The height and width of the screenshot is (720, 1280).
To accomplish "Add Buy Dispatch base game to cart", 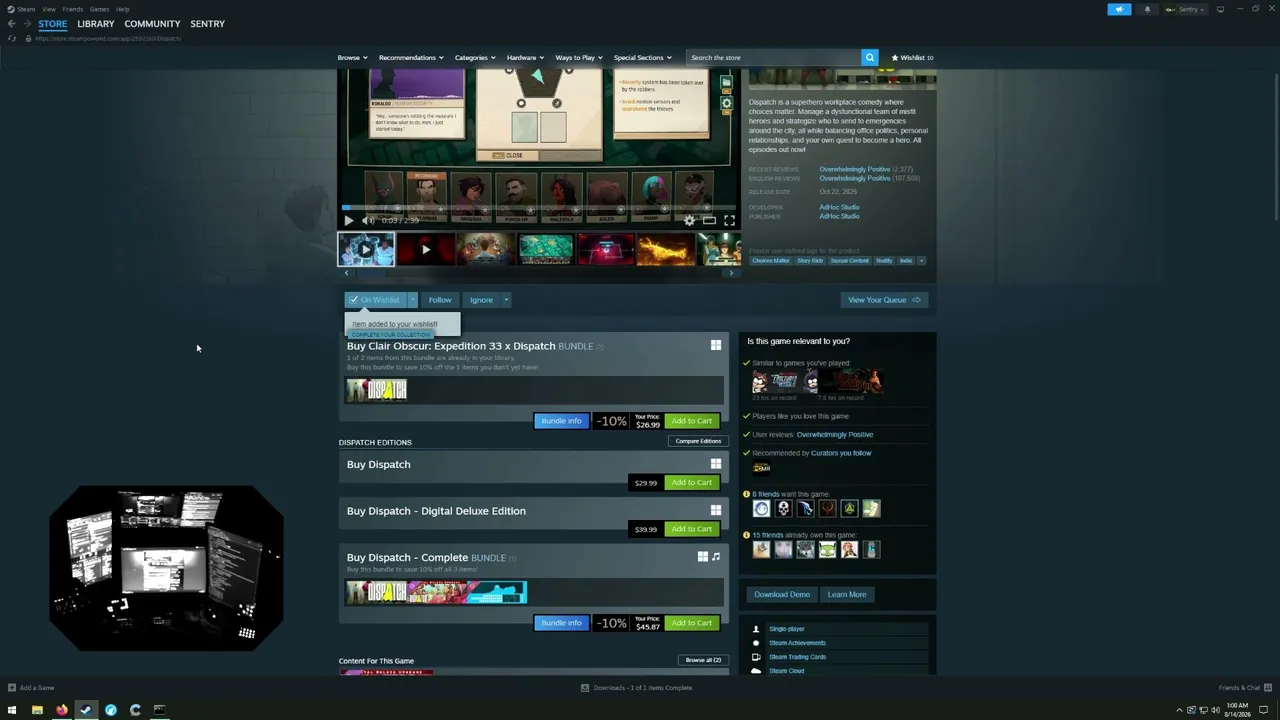I will point(691,483).
